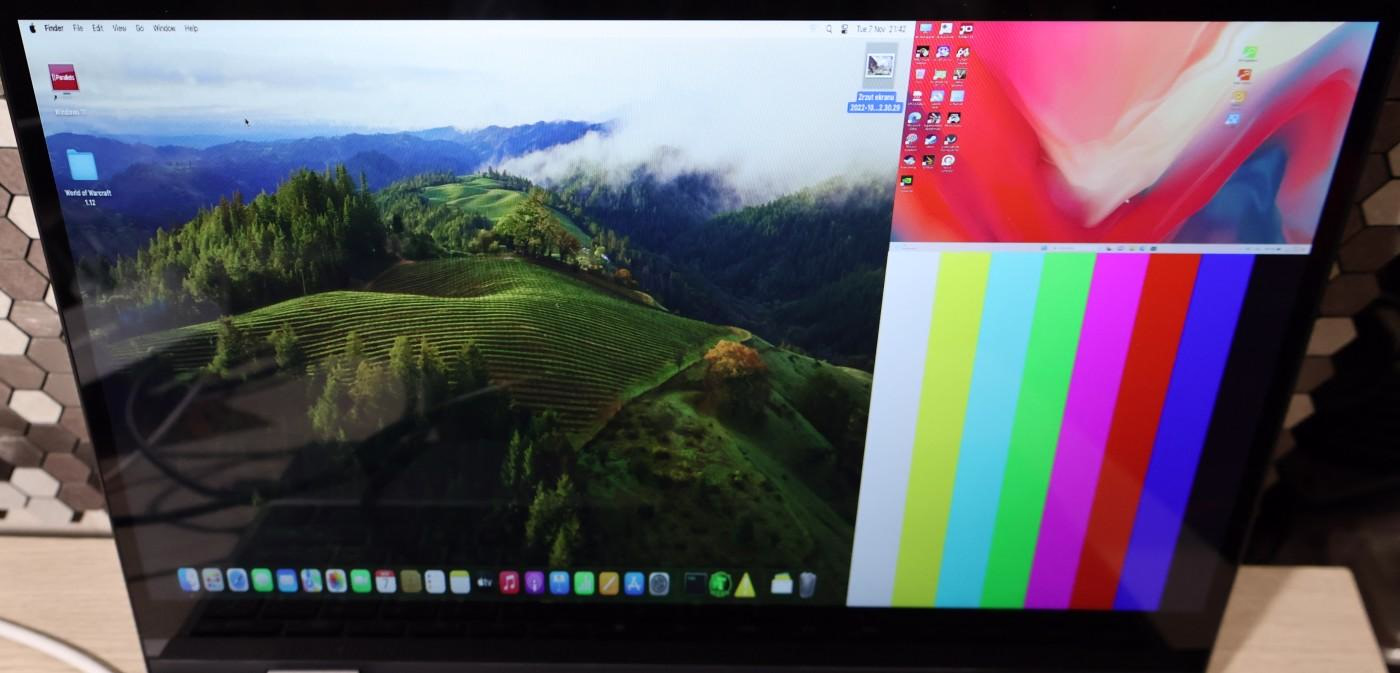1400x673 pixels.
Task: Open Spotlight search in menu bar
Action: pyautogui.click(x=829, y=30)
